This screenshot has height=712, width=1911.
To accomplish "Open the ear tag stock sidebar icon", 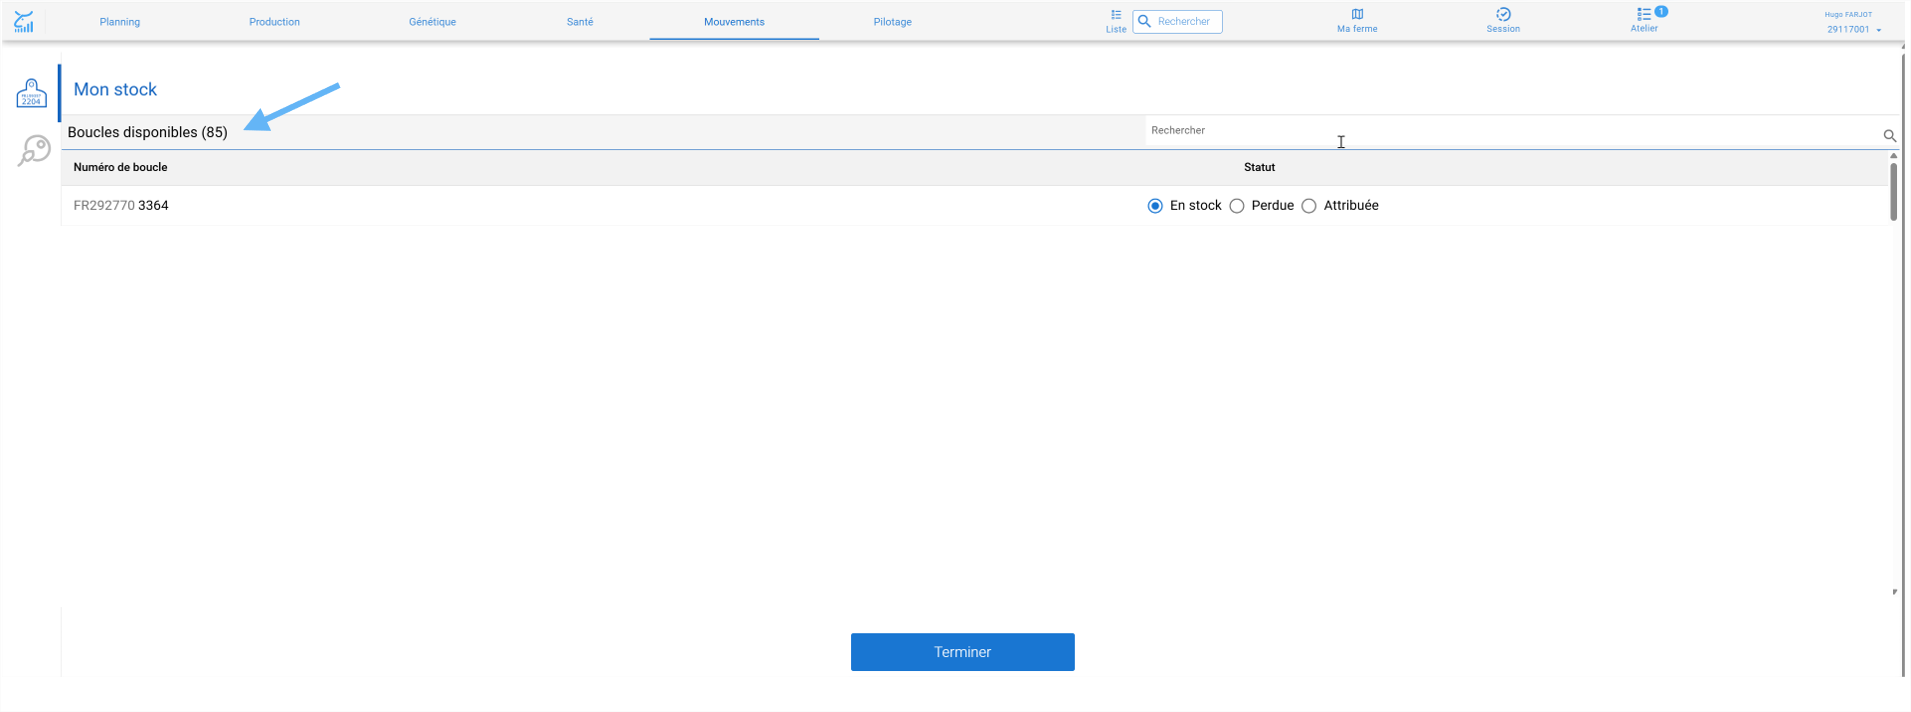I will click(31, 93).
